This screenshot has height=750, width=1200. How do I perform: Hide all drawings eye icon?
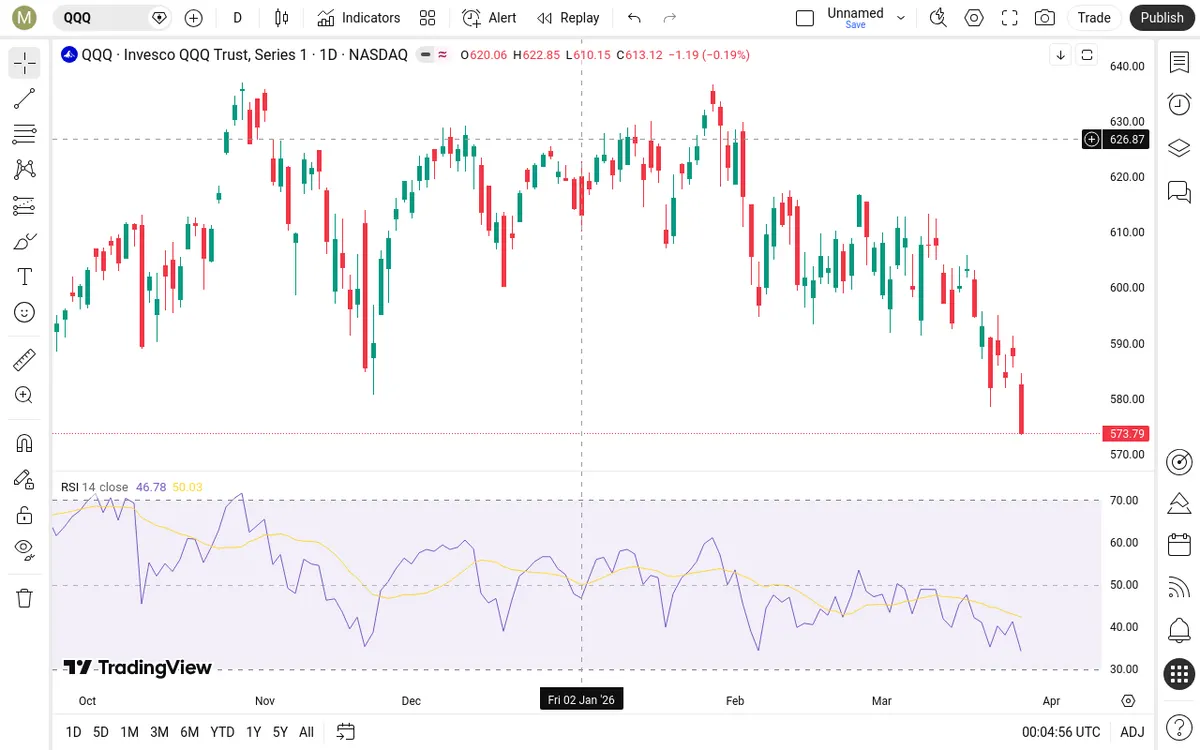(25, 549)
